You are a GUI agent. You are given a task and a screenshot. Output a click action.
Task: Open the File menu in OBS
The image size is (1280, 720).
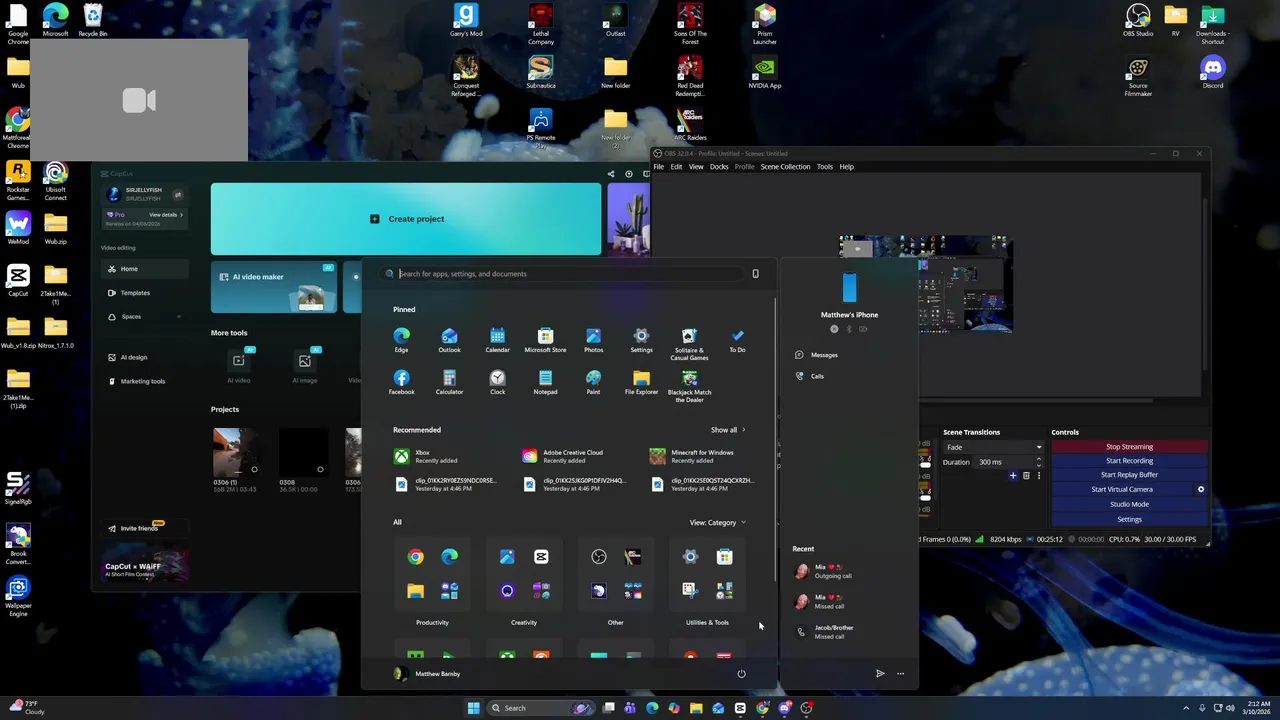659,167
